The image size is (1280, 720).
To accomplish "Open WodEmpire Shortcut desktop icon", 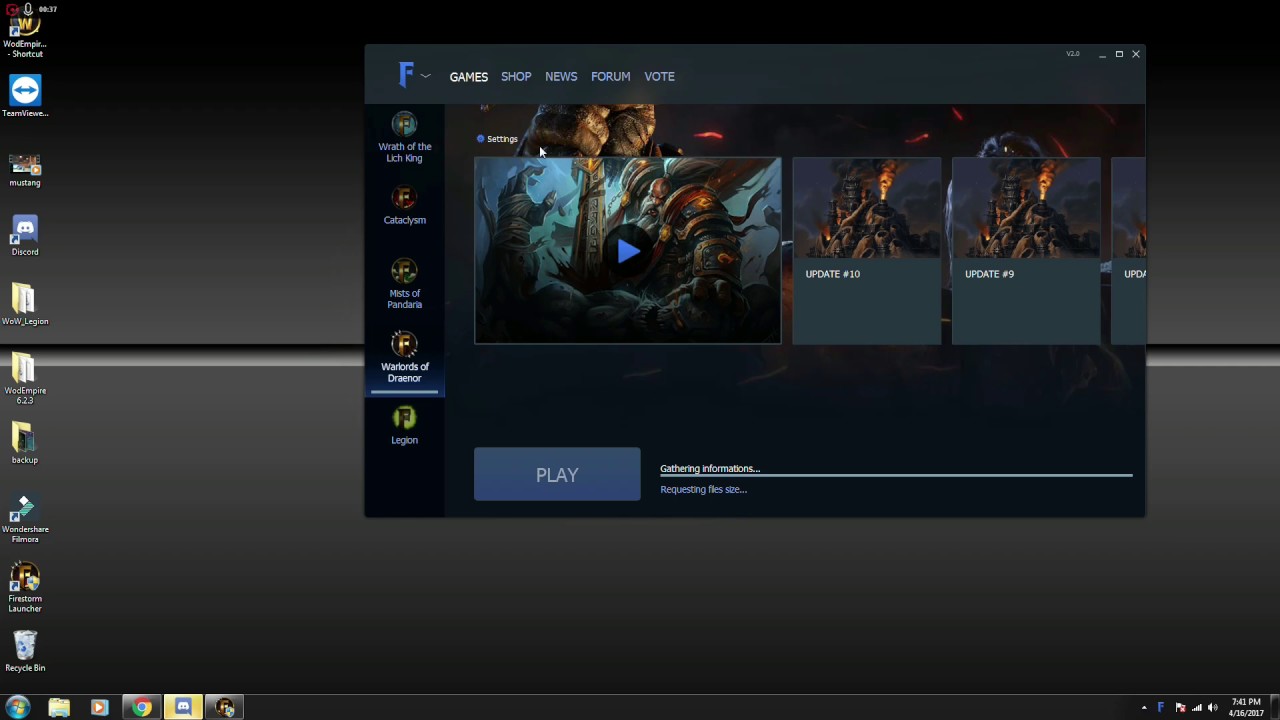I will (25, 35).
